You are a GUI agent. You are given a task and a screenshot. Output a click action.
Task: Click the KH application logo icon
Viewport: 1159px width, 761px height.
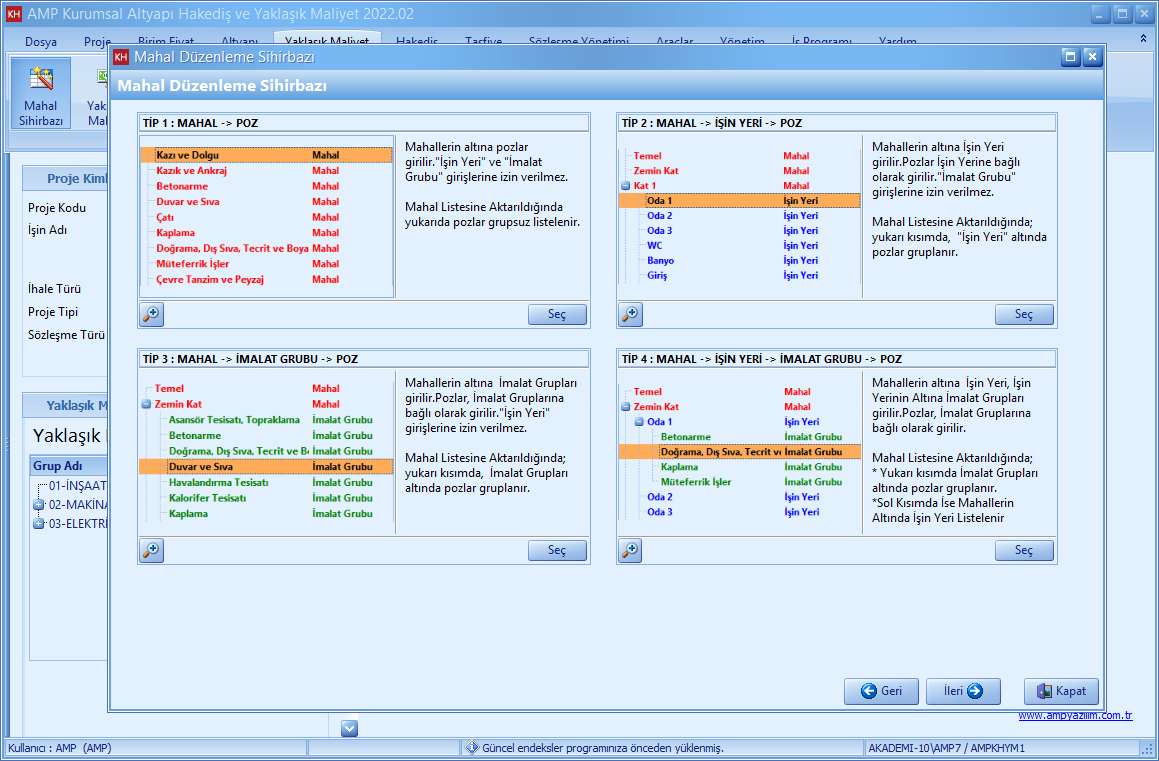pos(13,14)
